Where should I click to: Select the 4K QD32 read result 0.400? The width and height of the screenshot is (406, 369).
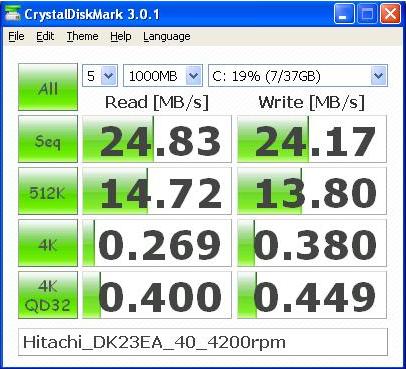coord(157,295)
